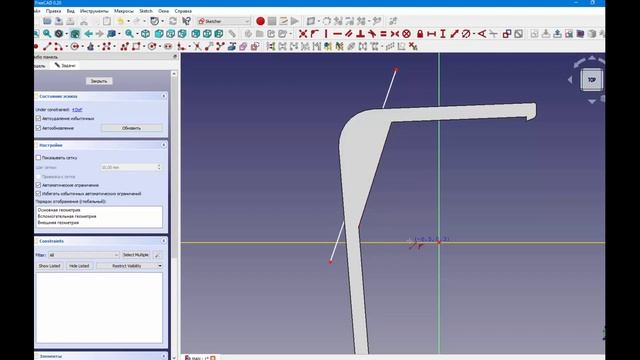The width and height of the screenshot is (640, 360).
Task: Click the undo arrow icon
Action: (120, 21)
